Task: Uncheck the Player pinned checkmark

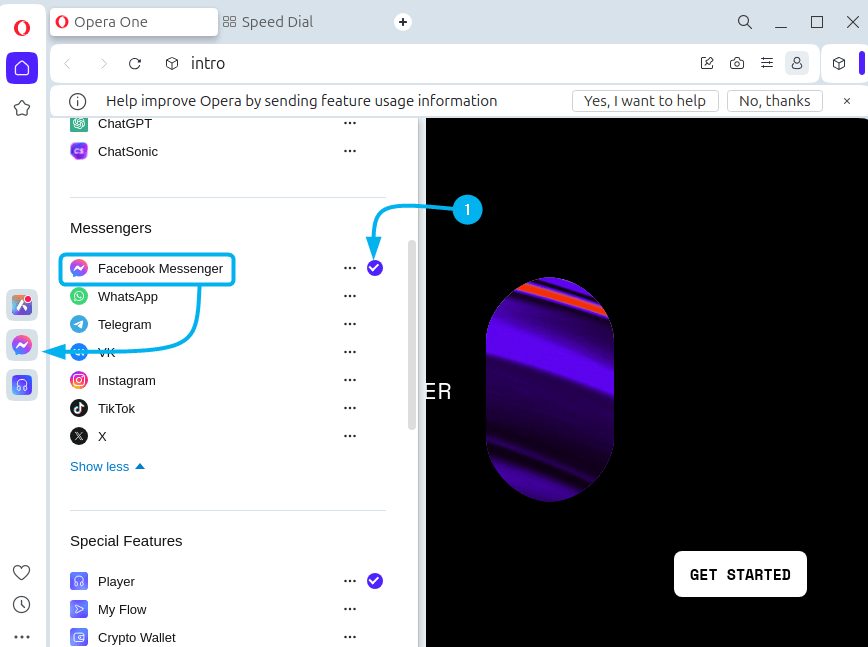Action: pyautogui.click(x=375, y=581)
